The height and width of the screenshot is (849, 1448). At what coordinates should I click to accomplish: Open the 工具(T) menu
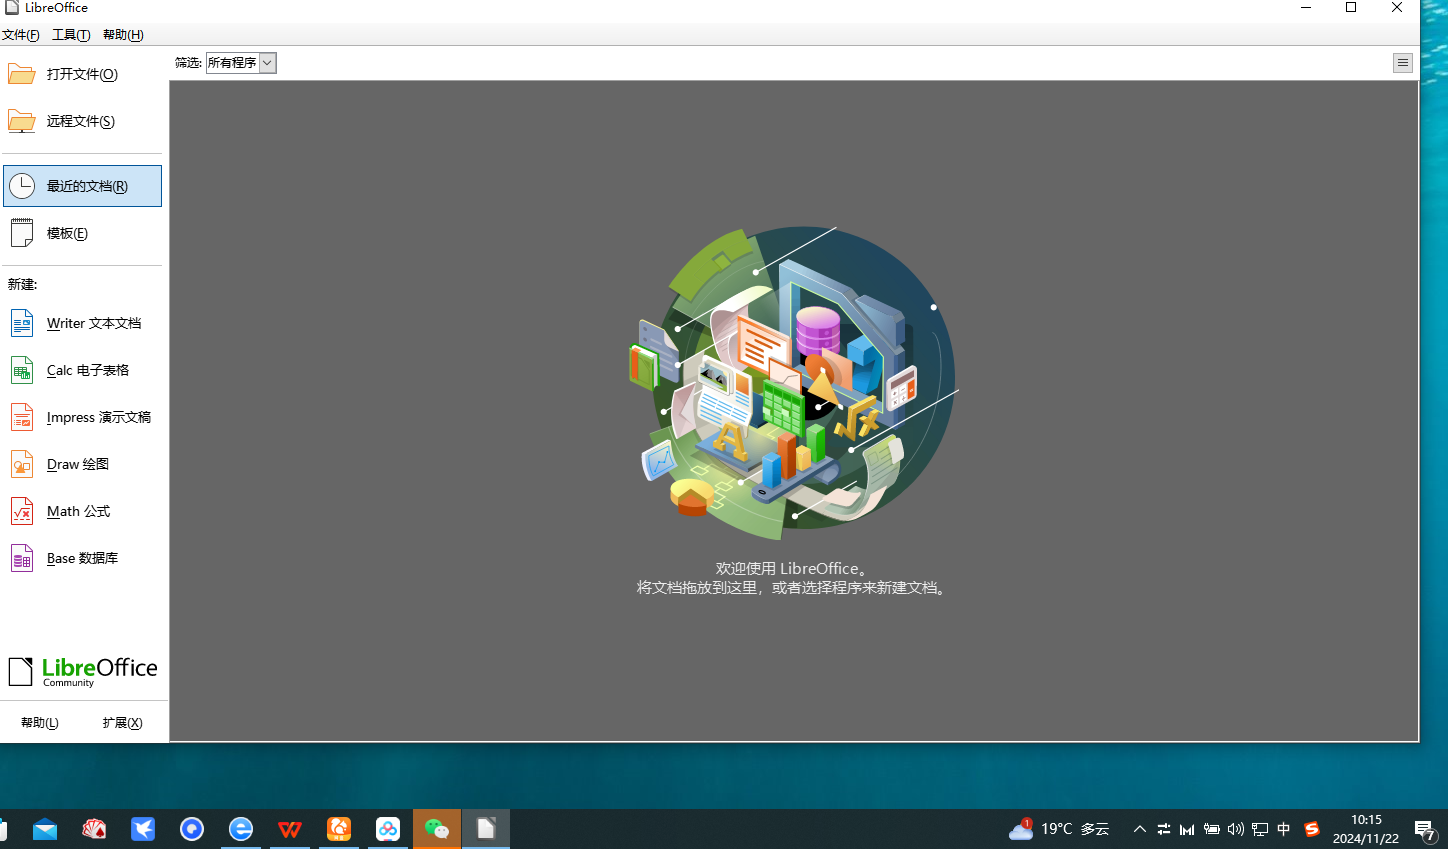71,35
